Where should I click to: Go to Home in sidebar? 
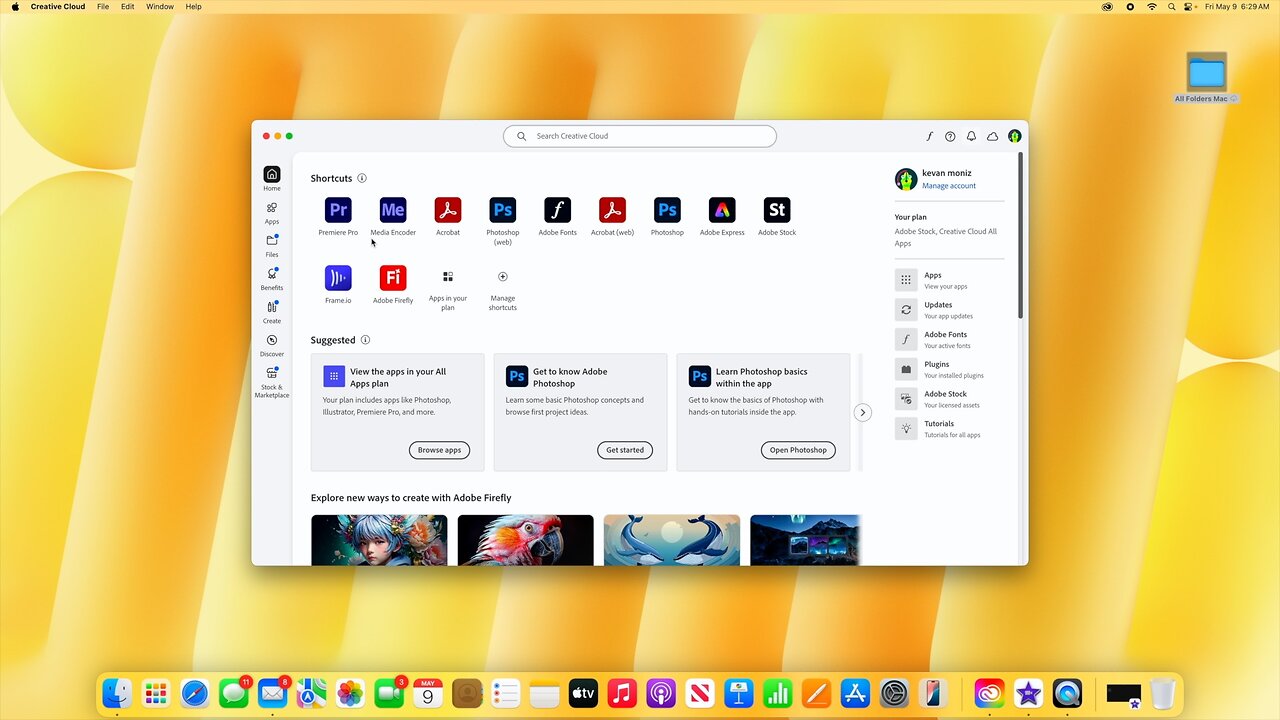coord(272,179)
